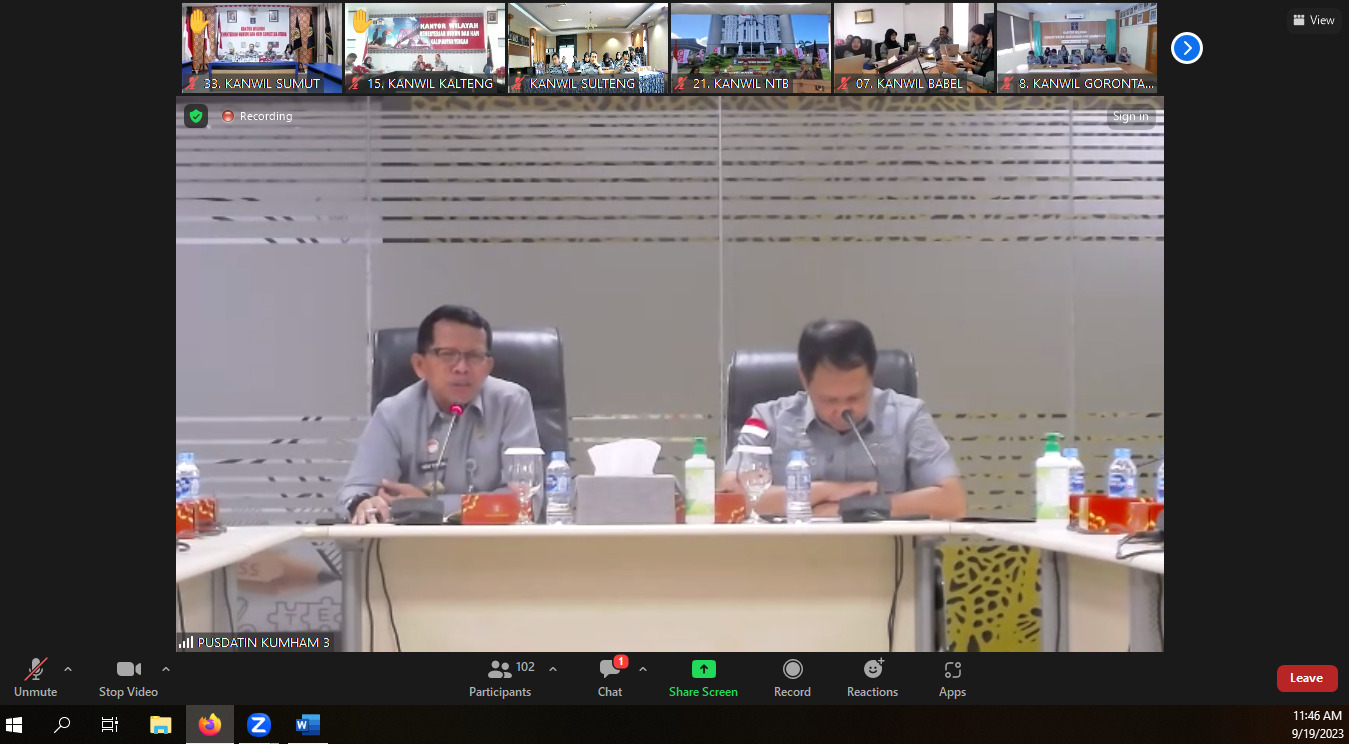Open the Chat panel
The height and width of the screenshot is (744, 1349).
click(x=610, y=677)
